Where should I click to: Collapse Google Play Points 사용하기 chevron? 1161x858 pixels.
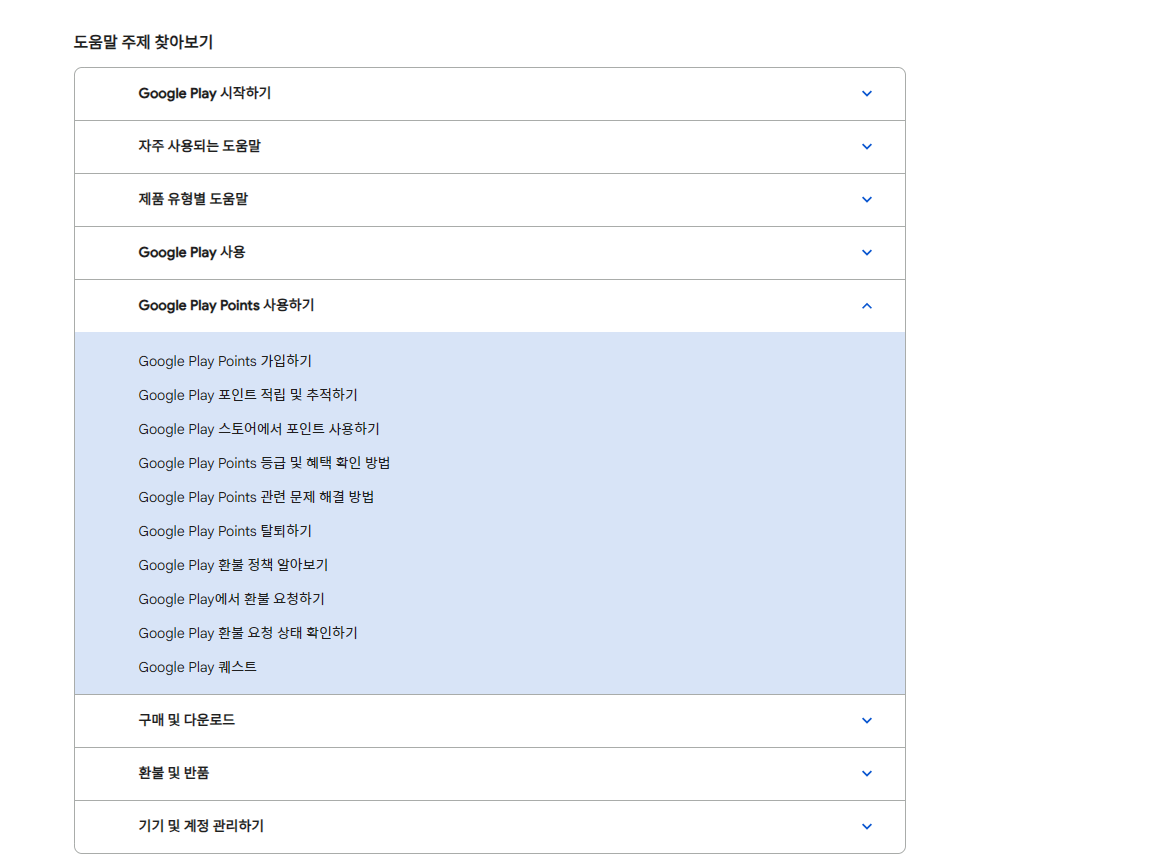coord(866,306)
